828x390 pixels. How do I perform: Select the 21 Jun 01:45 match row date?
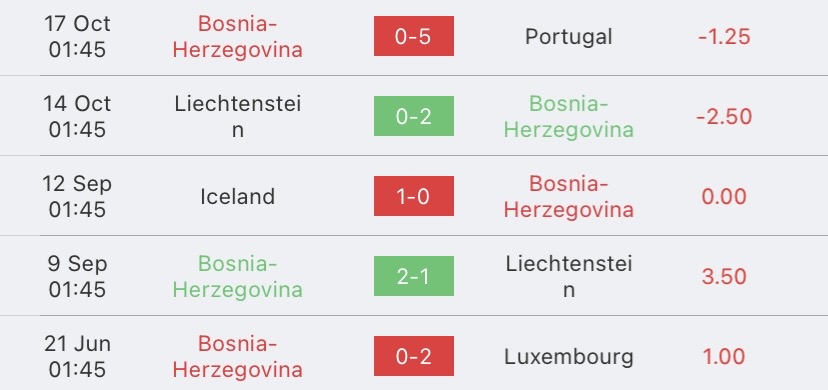point(77,357)
